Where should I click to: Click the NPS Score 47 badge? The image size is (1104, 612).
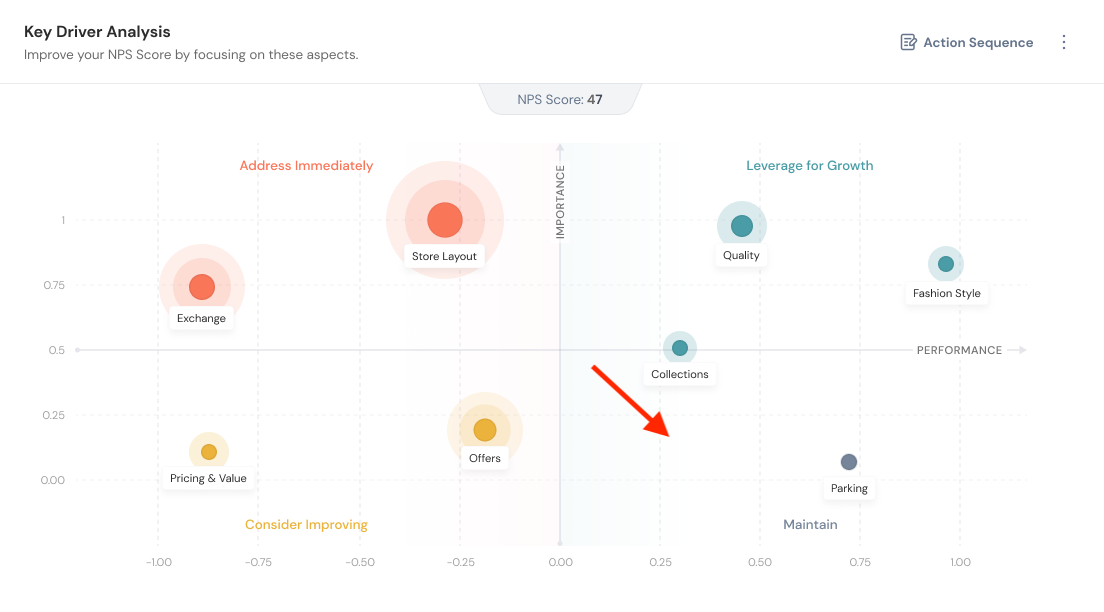[x=560, y=99]
